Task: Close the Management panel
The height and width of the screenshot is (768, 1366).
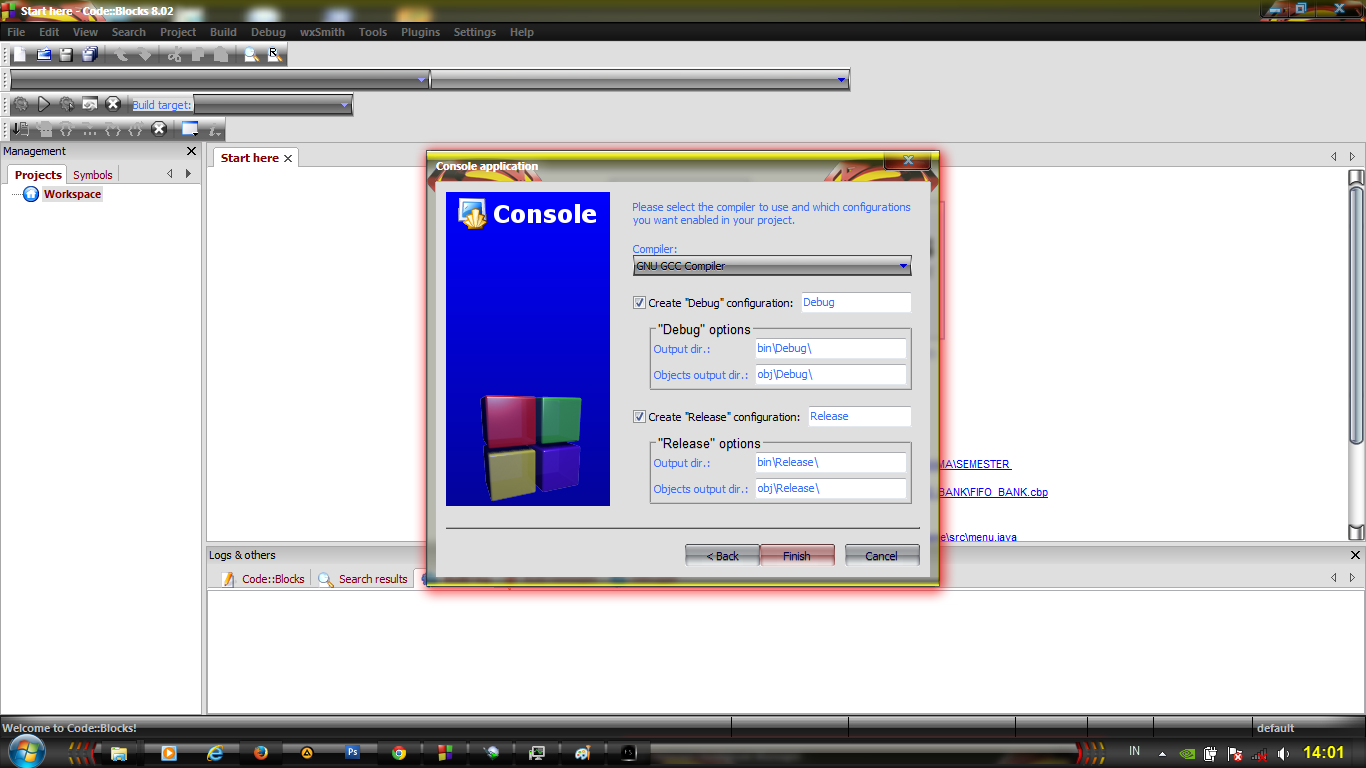Action: (x=192, y=151)
